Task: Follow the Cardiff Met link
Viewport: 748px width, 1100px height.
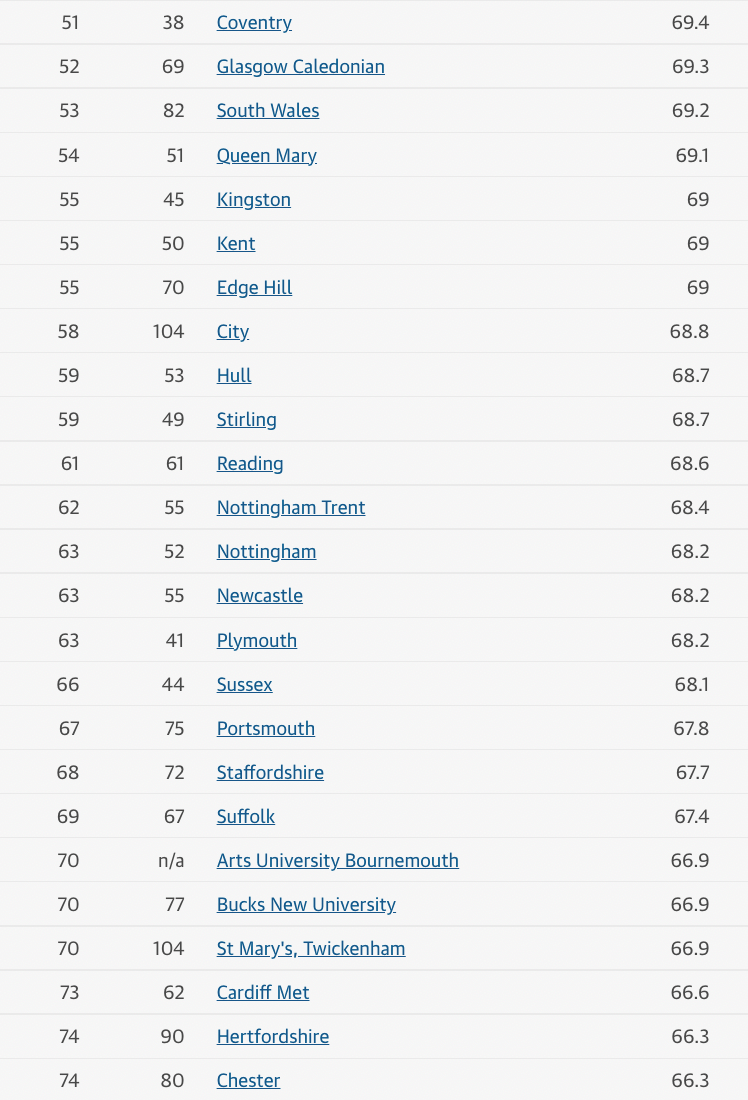Action: (x=262, y=993)
